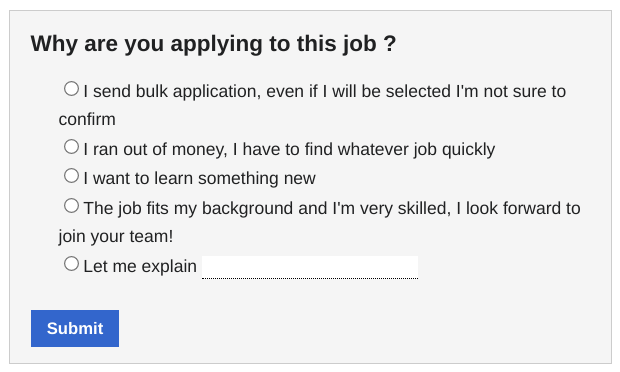Focus the text field beside 'Let me explain'
The height and width of the screenshot is (372, 620).
click(310, 267)
